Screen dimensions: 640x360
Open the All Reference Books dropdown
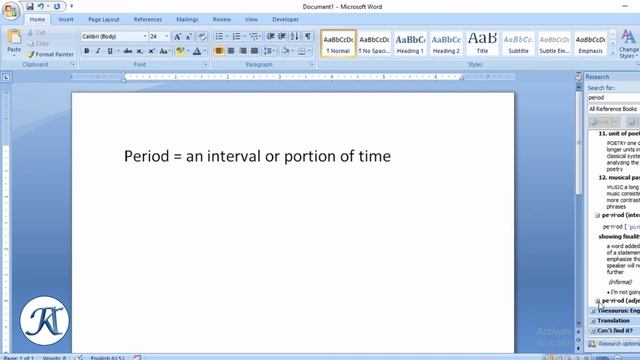[x=613, y=109]
